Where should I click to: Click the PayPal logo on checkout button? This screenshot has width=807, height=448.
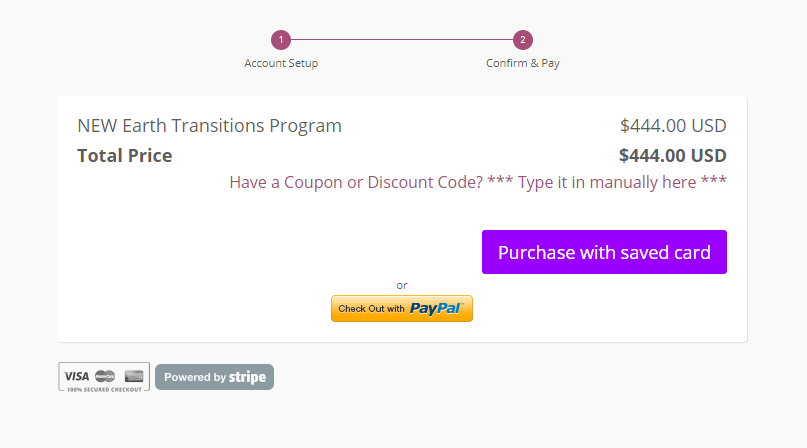[436, 308]
